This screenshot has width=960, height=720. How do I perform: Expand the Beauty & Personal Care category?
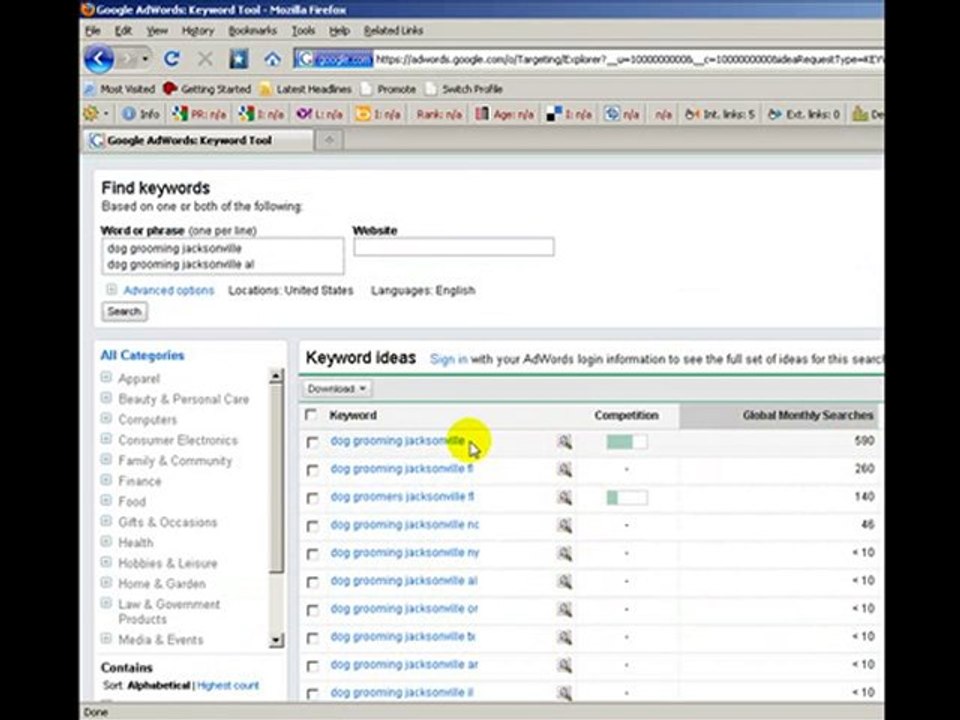[x=106, y=398]
